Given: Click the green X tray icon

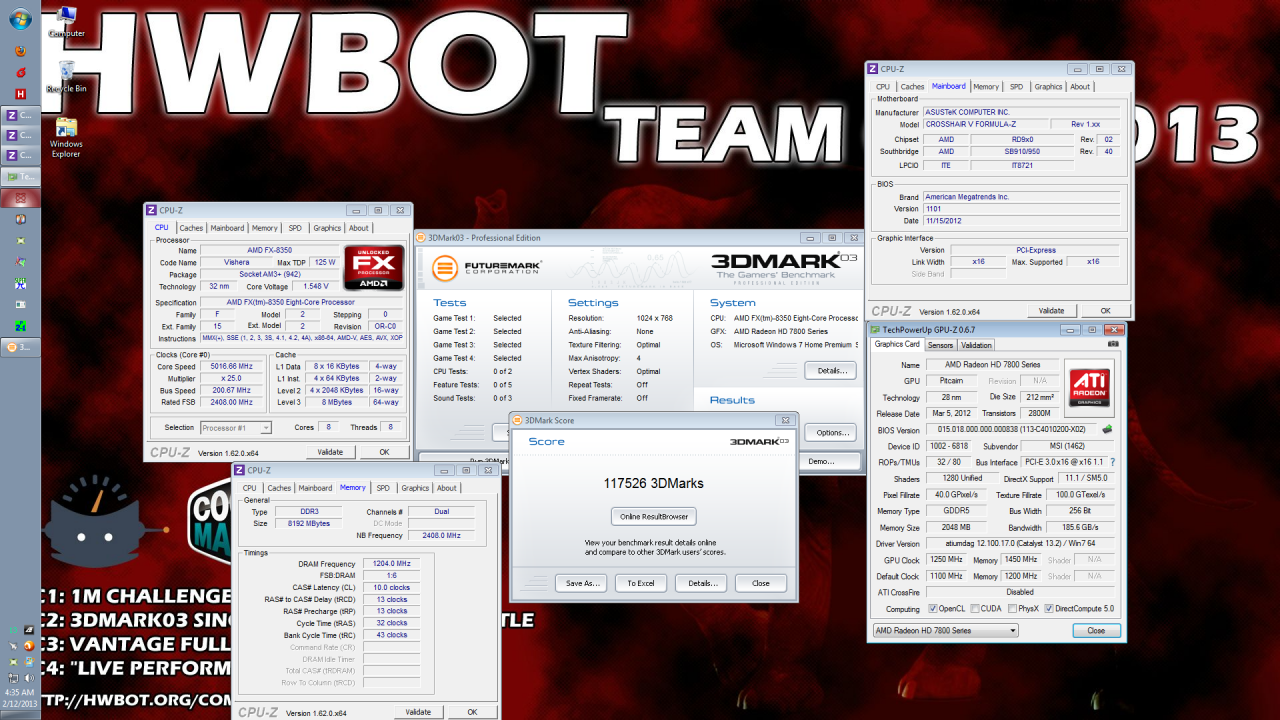Looking at the screenshot, I should pyautogui.click(x=13, y=662).
